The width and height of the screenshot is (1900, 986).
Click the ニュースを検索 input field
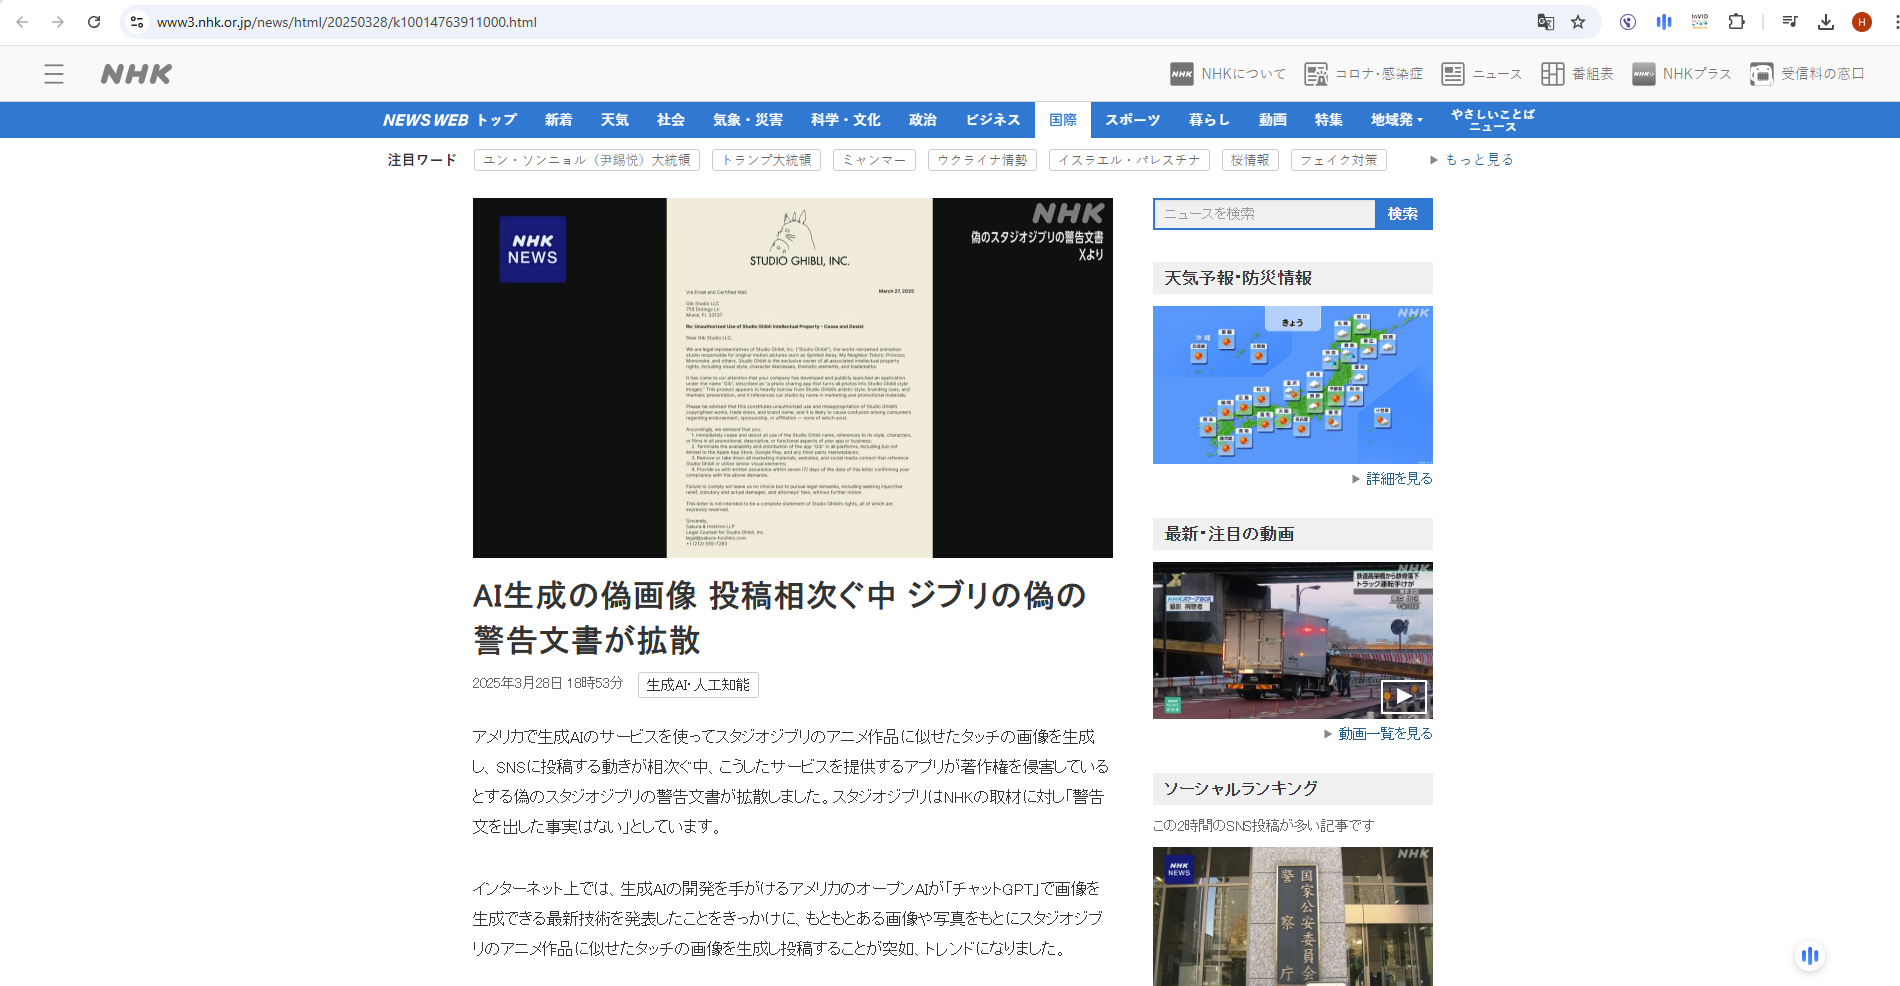coord(1264,214)
